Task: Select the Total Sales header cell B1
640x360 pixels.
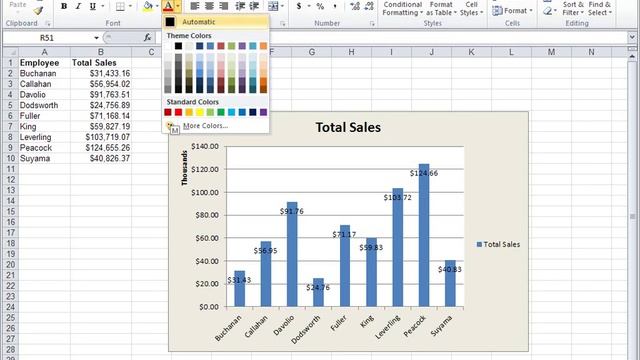Action: click(101, 63)
